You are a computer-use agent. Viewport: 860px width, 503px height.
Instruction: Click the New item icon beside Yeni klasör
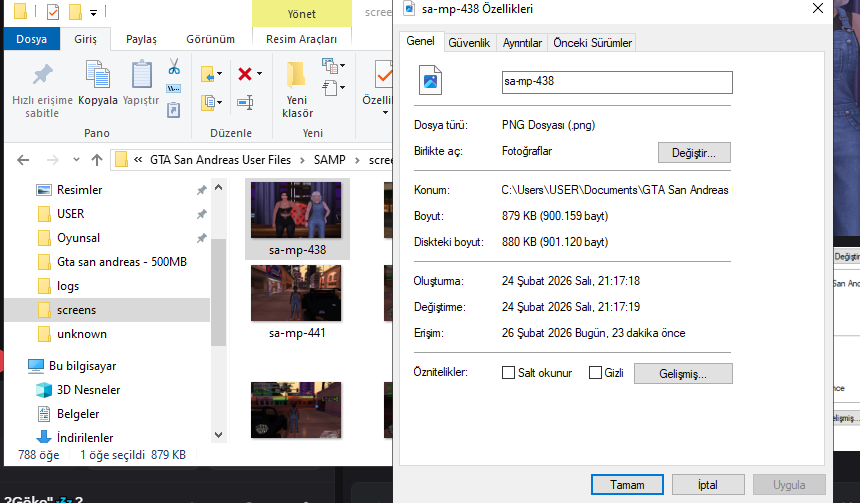click(x=330, y=66)
